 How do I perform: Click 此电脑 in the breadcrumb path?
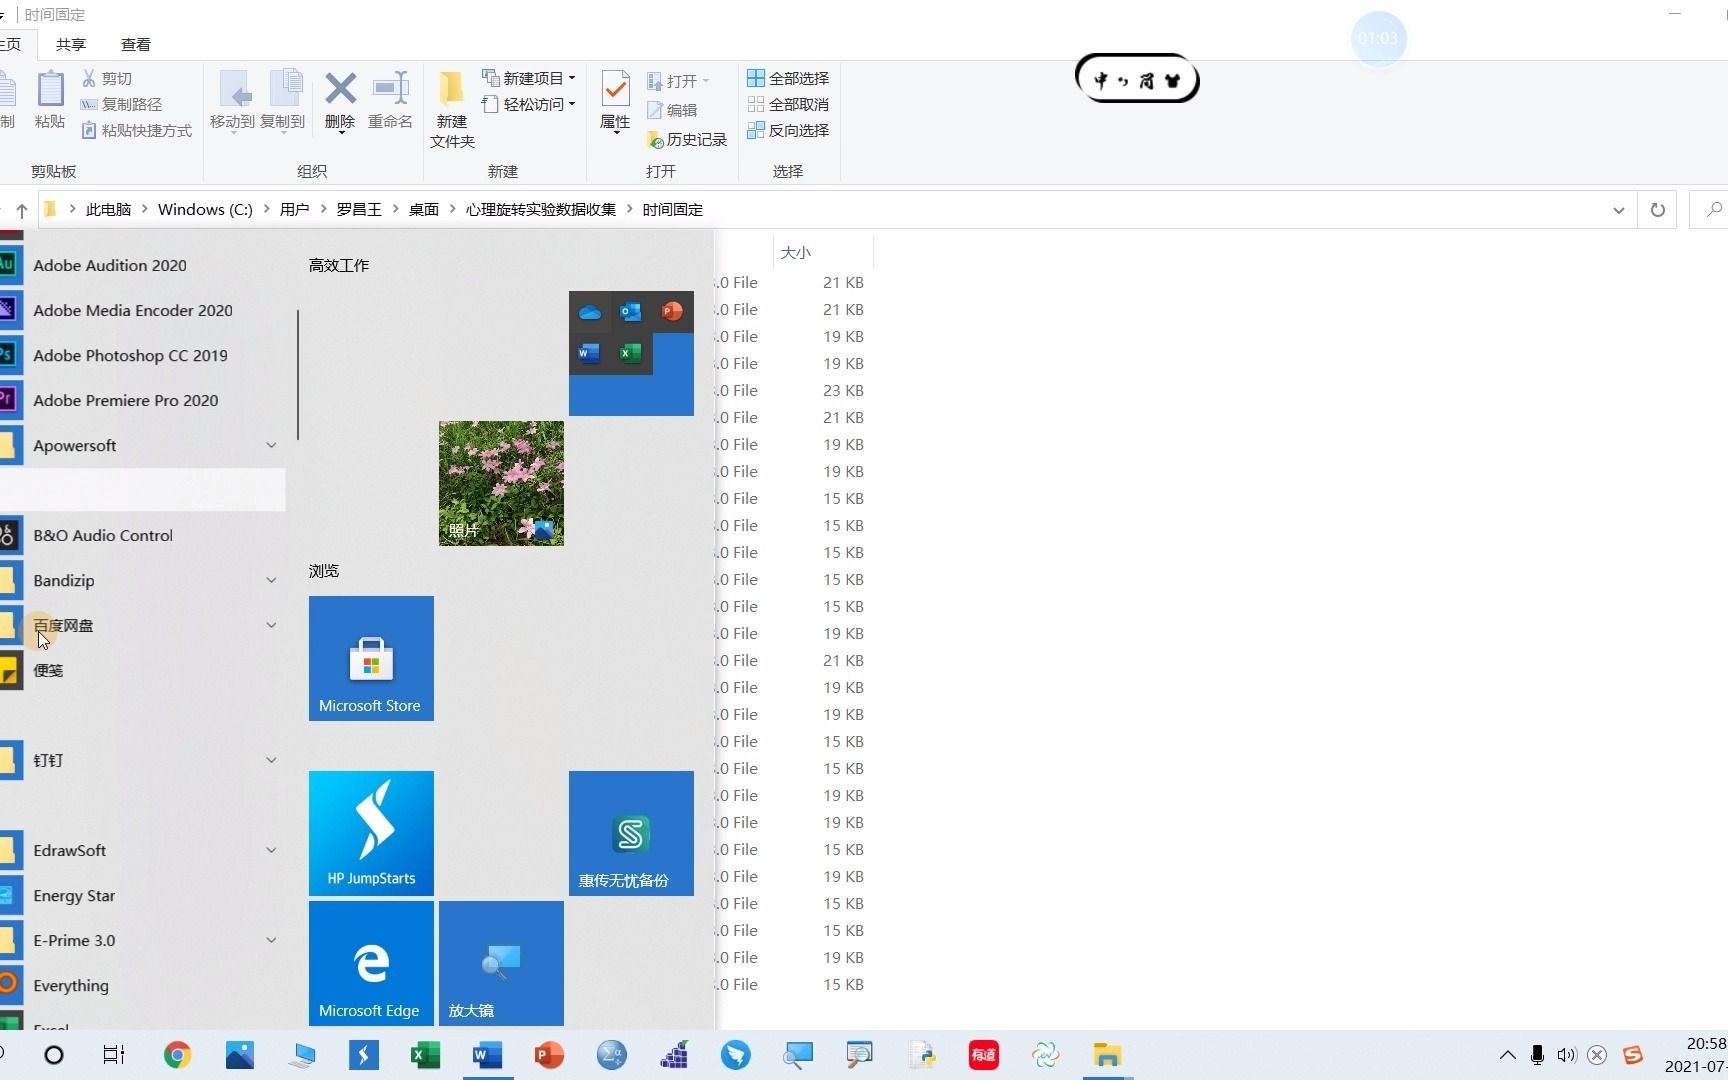tap(108, 209)
